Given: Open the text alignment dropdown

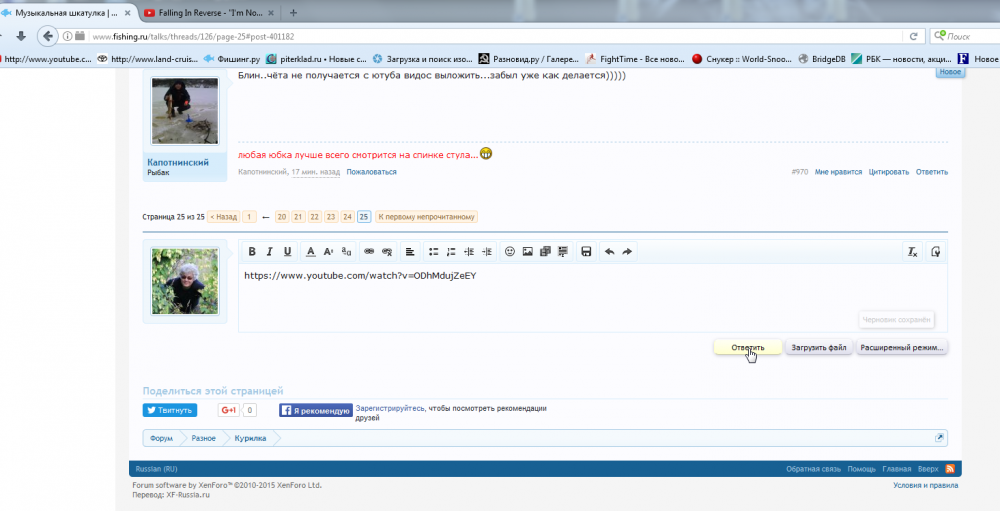Looking at the screenshot, I should pos(411,251).
